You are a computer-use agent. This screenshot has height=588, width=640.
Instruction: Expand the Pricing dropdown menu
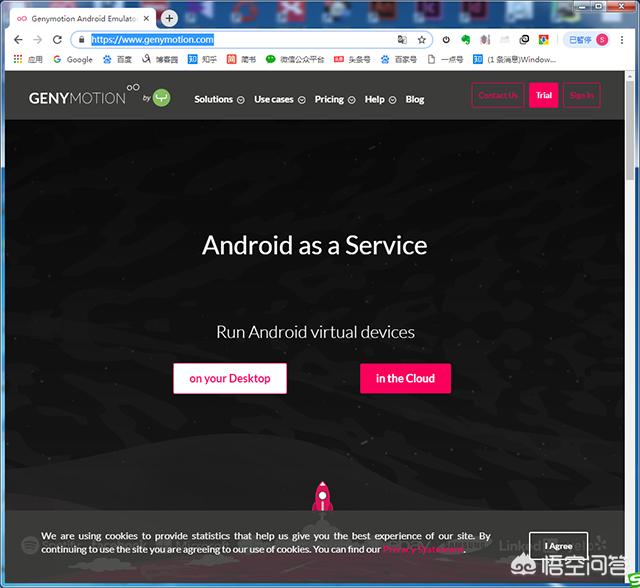click(335, 100)
